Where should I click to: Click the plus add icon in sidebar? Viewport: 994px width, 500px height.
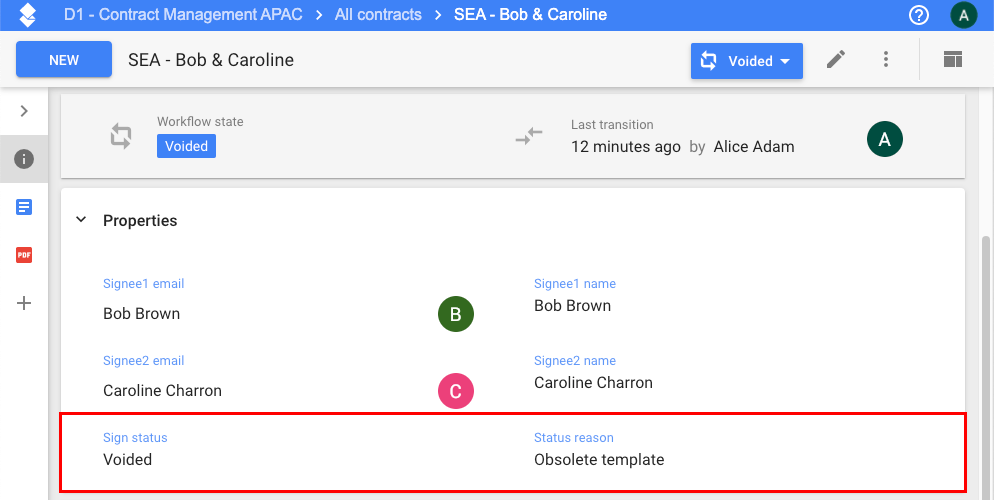pos(24,303)
